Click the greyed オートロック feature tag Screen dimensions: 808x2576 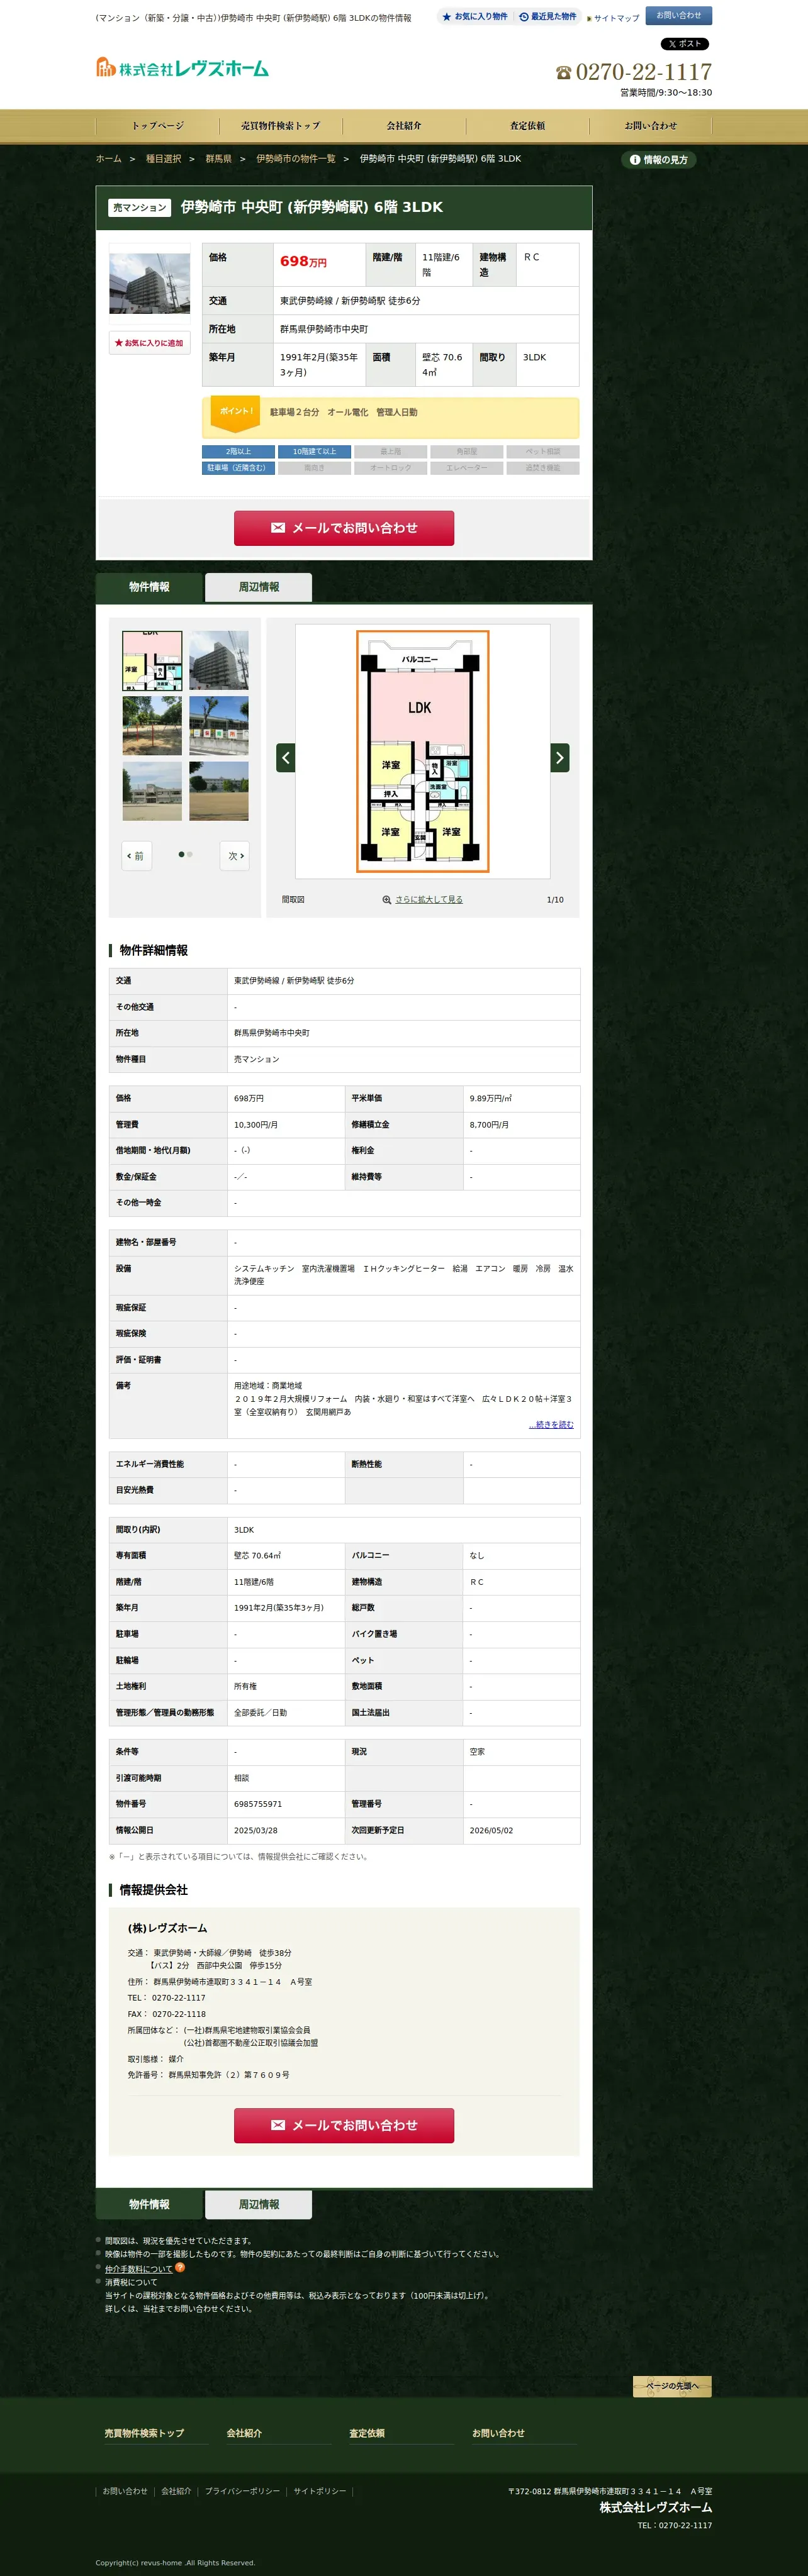tap(390, 468)
